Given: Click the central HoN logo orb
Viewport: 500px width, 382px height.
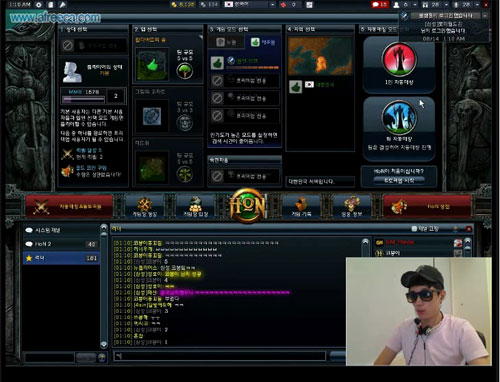Looking at the screenshot, I should tap(247, 206).
